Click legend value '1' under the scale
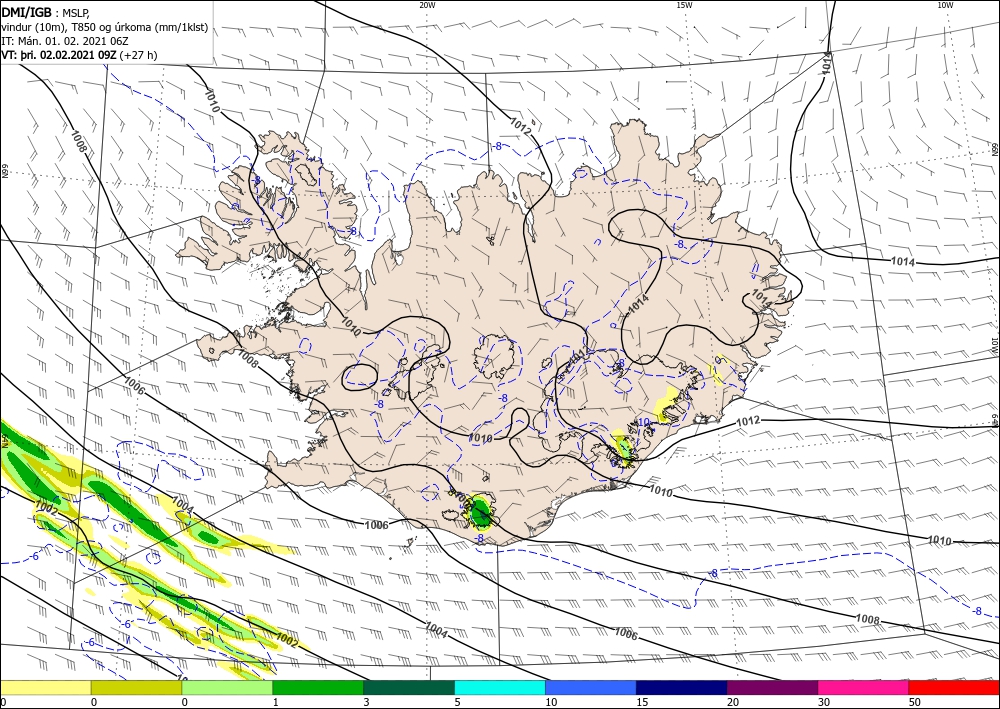The image size is (1000, 709). coord(276,703)
